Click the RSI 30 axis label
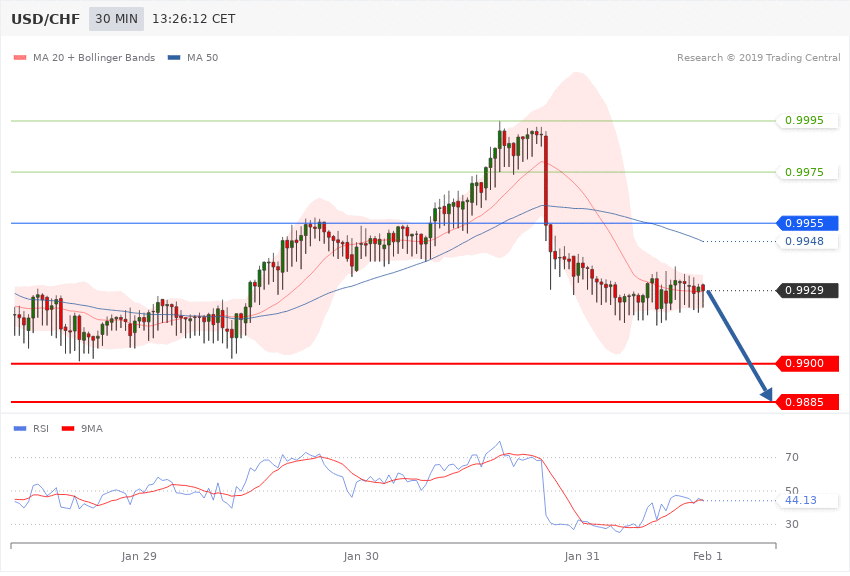 [792, 524]
